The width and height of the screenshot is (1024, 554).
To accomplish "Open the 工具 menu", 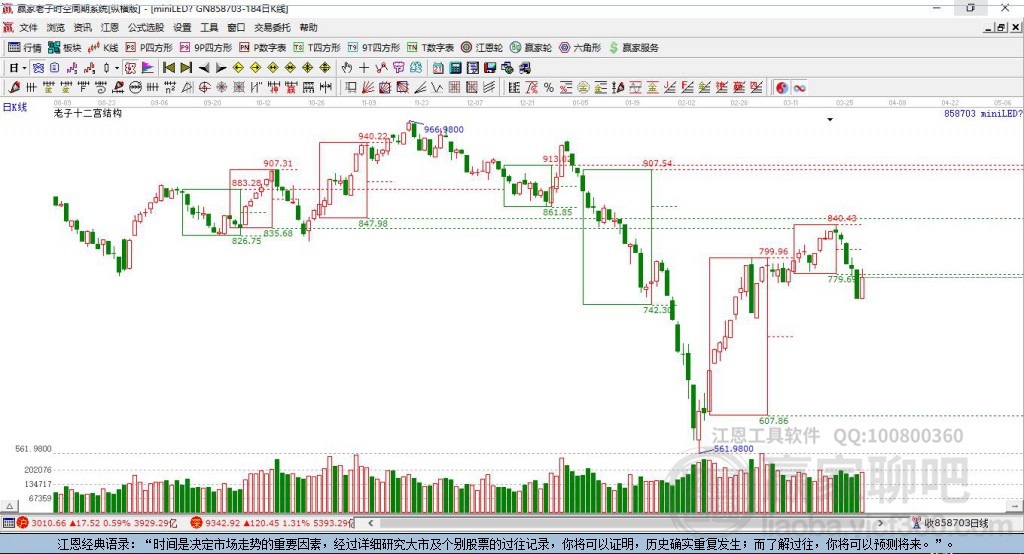I will tap(209, 27).
